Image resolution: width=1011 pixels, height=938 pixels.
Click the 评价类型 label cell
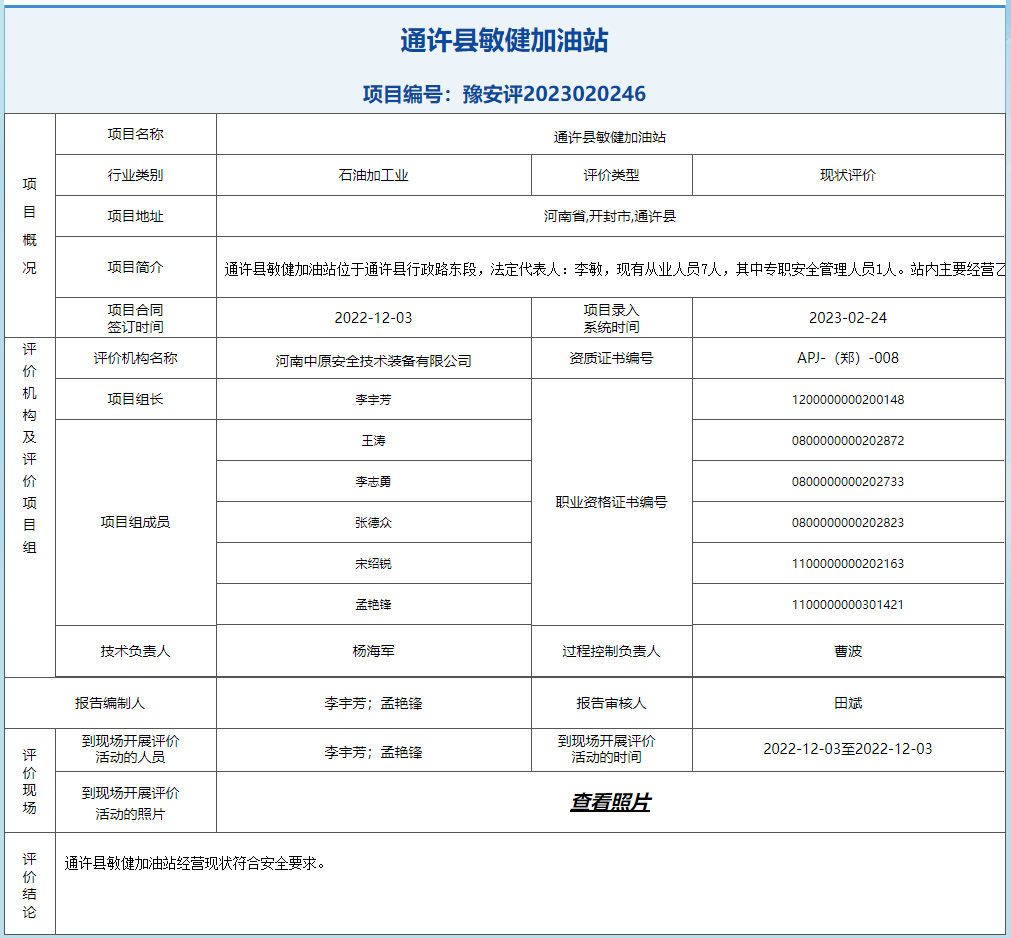611,175
